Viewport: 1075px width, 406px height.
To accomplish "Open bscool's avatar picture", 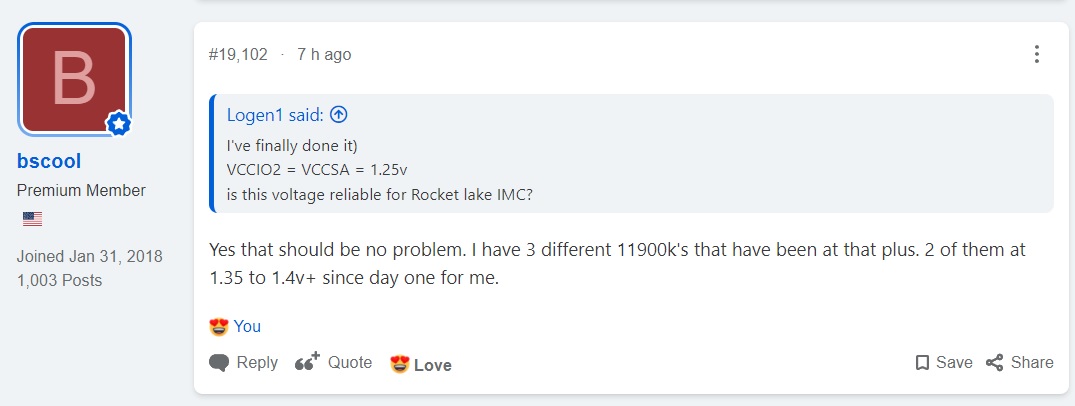I will click(x=74, y=79).
